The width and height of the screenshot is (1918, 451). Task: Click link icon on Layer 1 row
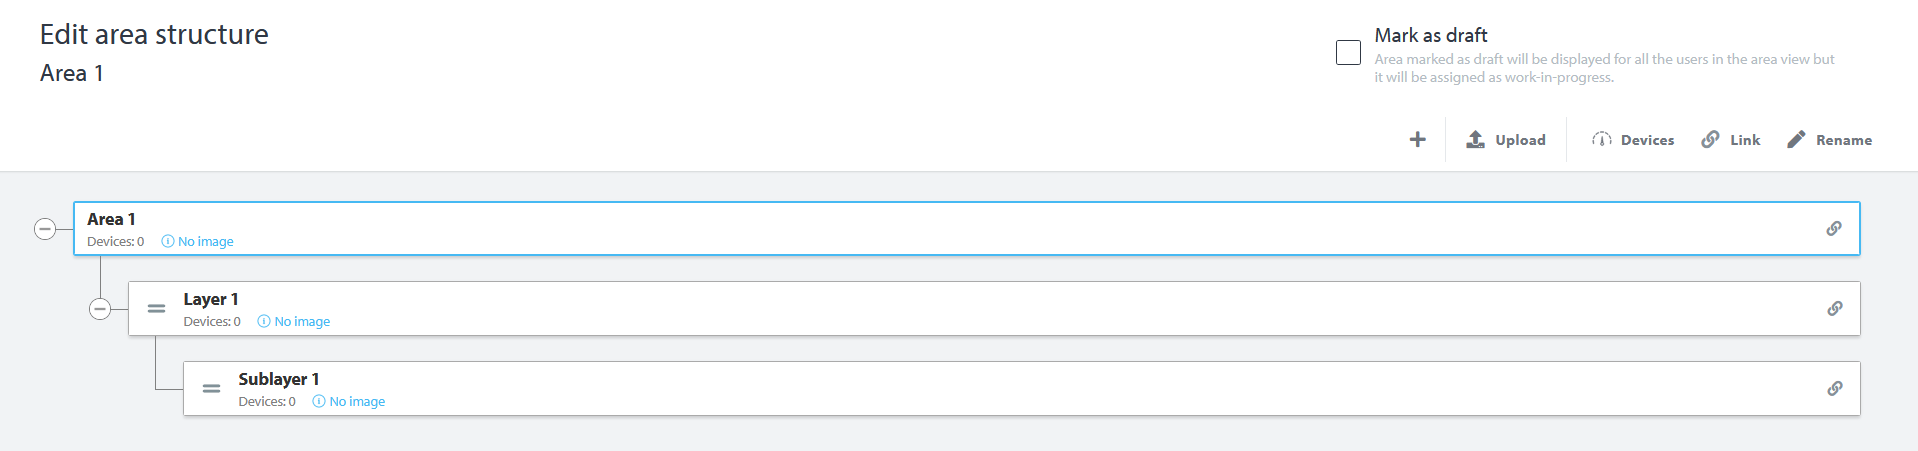(x=1834, y=309)
